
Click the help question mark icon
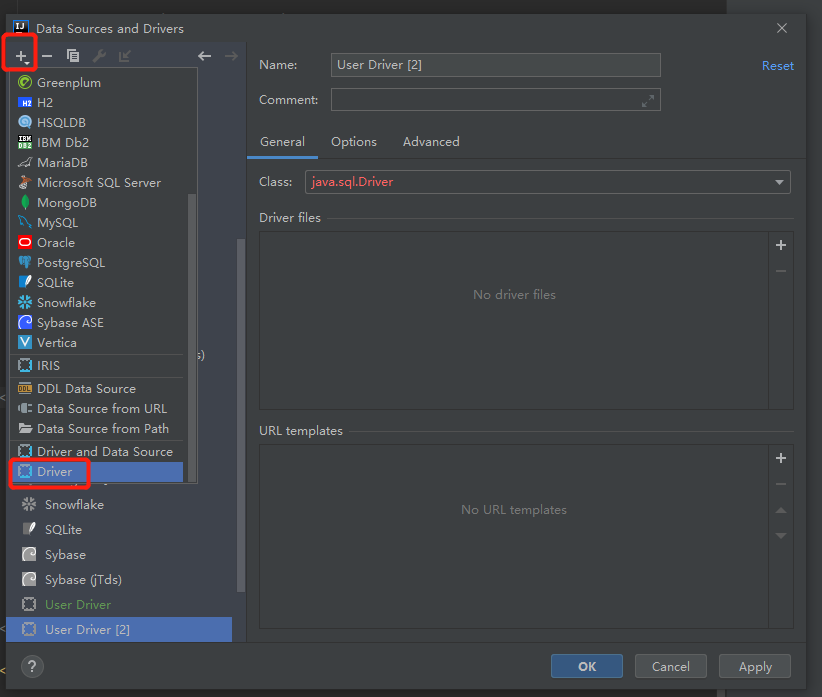pyautogui.click(x=31, y=666)
